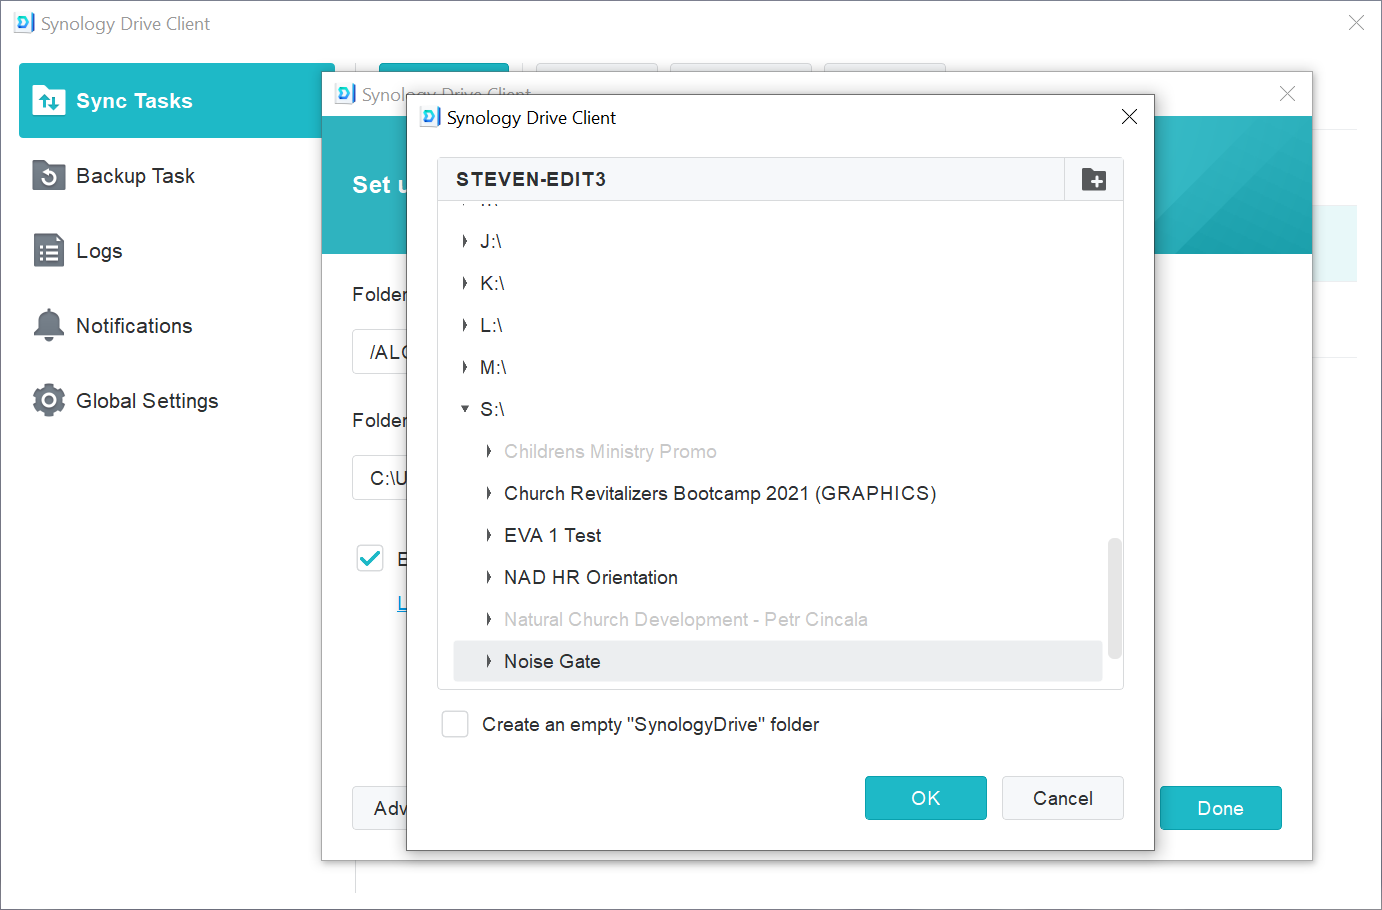This screenshot has width=1382, height=910.
Task: Select the EVA 1 Test folder
Action: click(x=553, y=535)
